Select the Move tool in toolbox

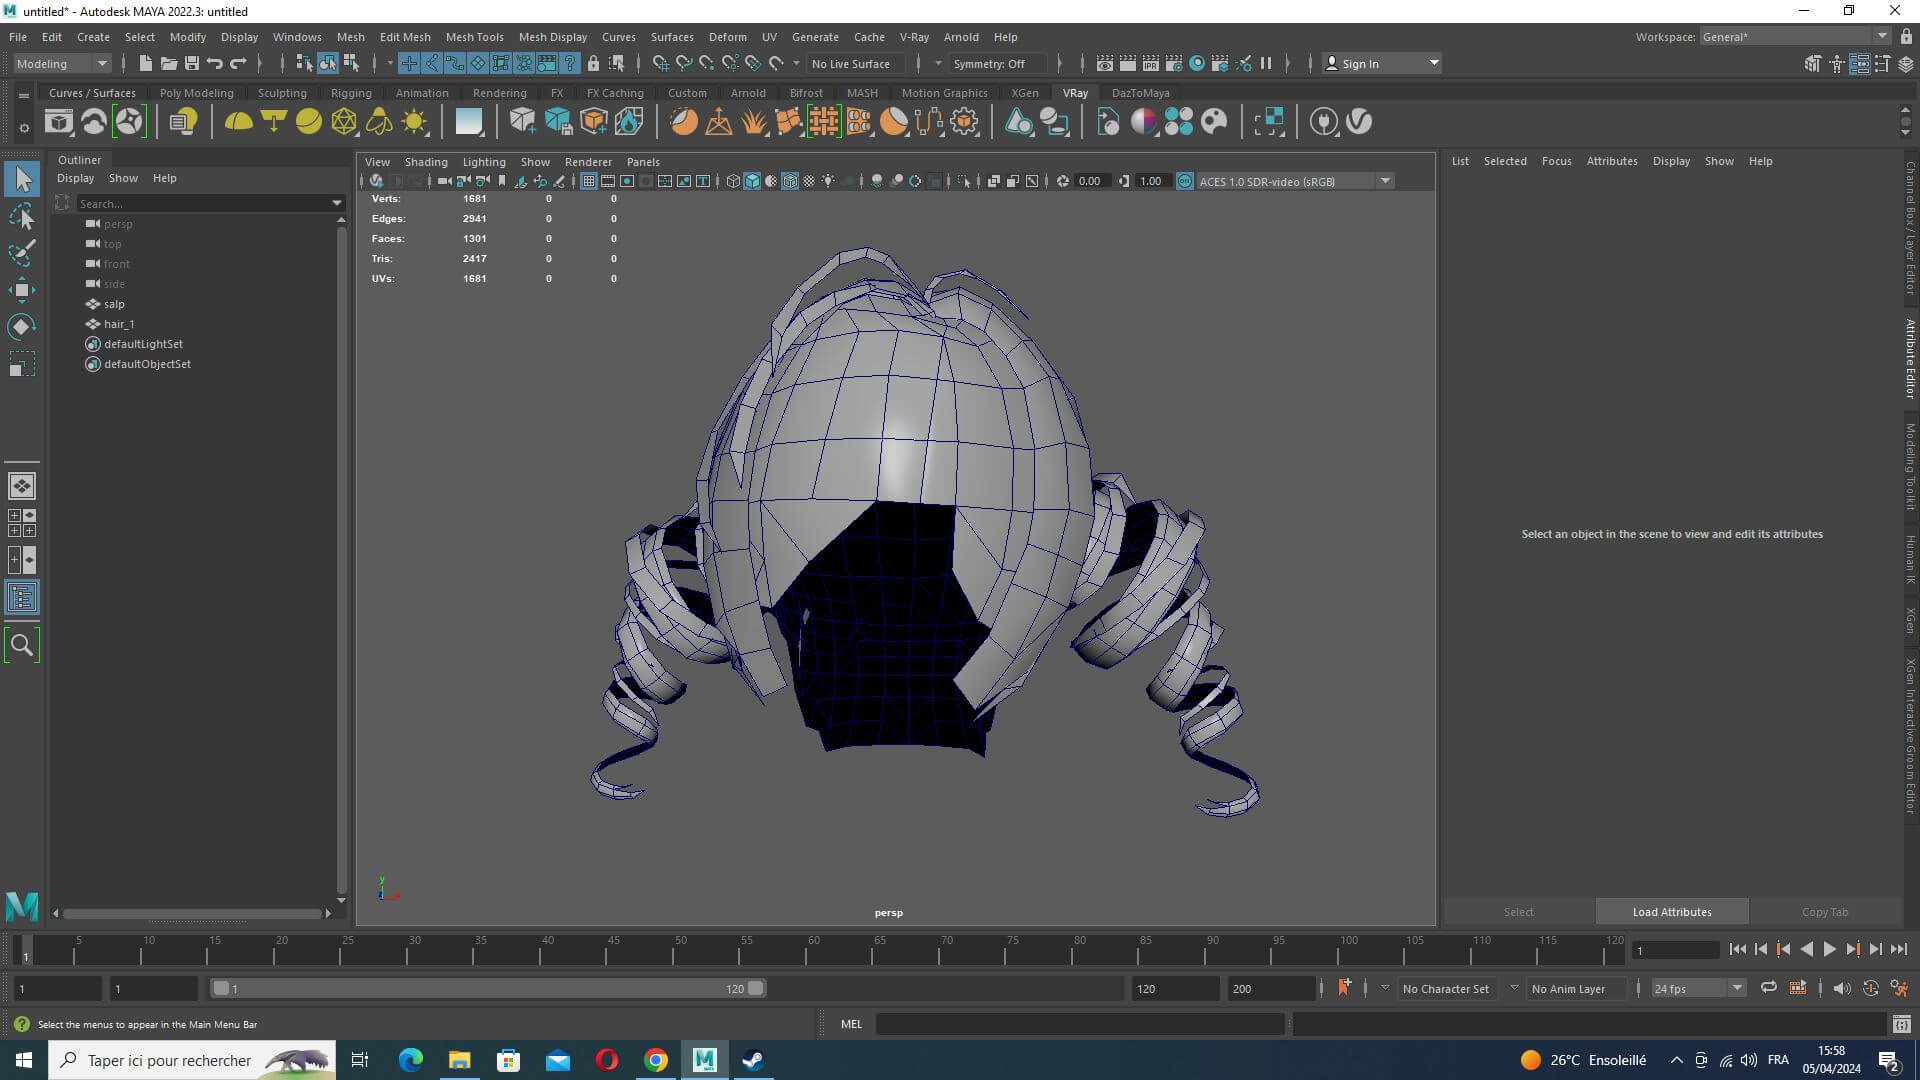pos(21,290)
